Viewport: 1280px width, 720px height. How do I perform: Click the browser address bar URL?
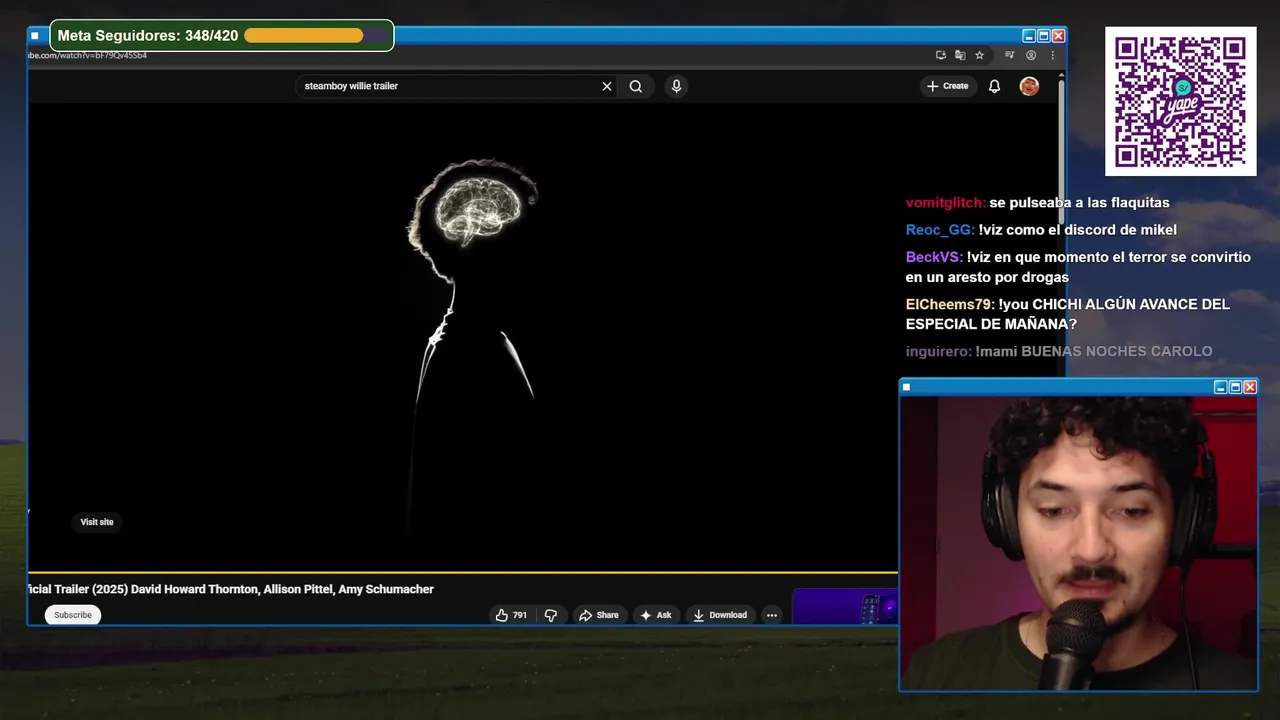(x=88, y=55)
